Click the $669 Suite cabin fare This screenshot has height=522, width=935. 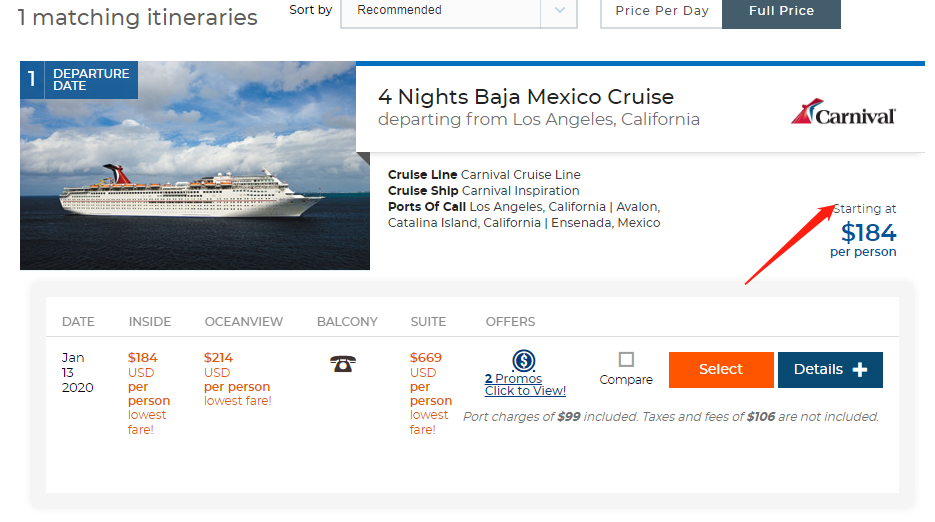click(x=426, y=357)
